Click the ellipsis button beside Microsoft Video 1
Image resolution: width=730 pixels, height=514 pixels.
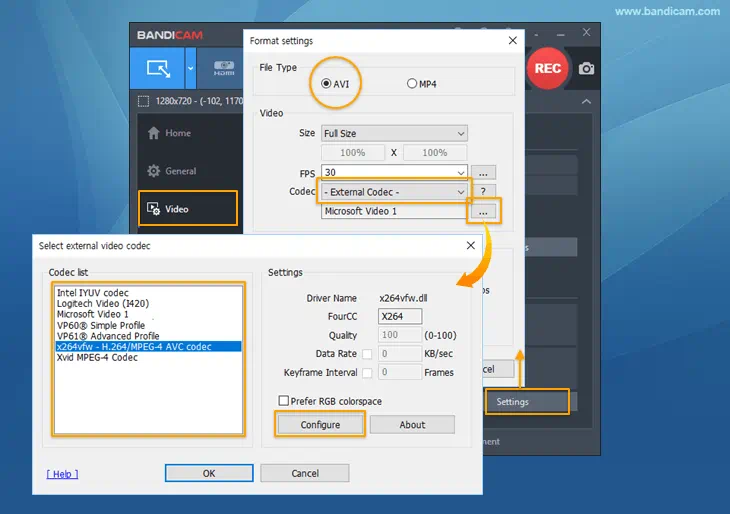pos(483,211)
